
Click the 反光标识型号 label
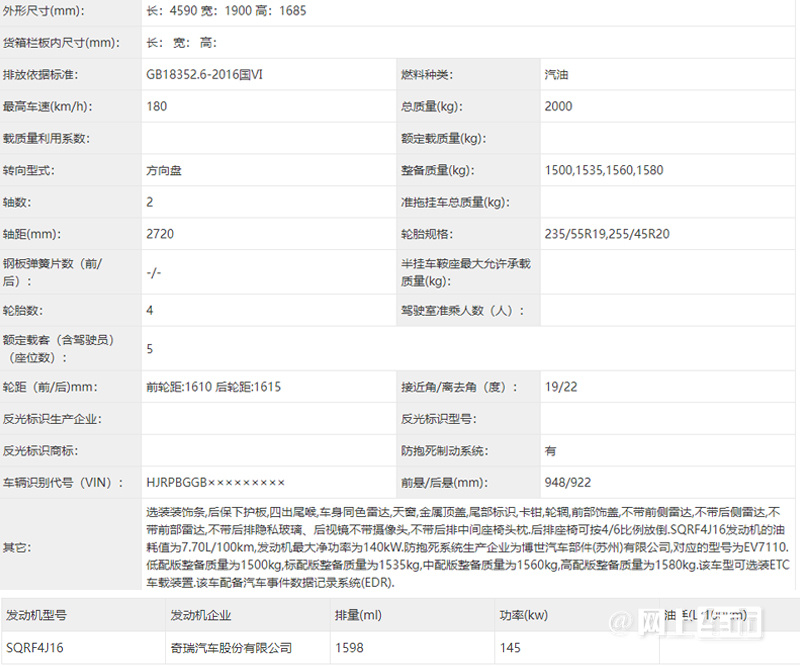[x=438, y=419]
